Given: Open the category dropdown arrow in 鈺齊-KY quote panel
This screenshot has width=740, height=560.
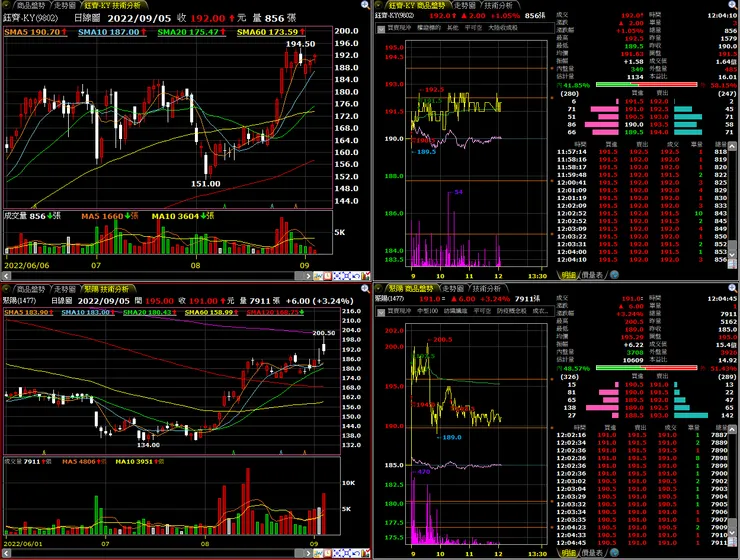Looking at the screenshot, I should pos(381,29).
